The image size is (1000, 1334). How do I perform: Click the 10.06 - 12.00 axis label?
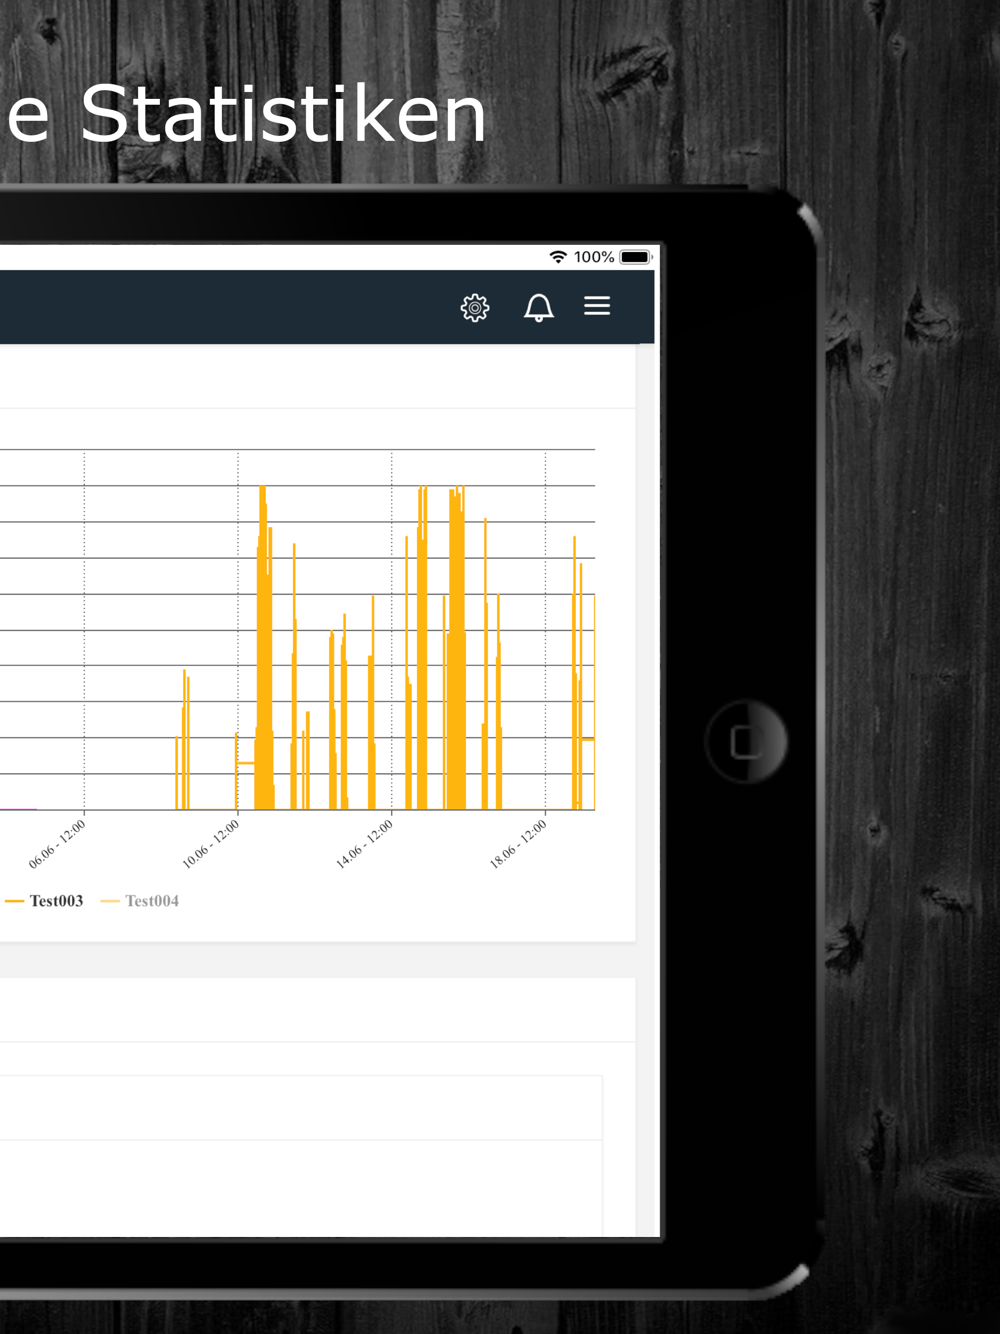point(211,844)
